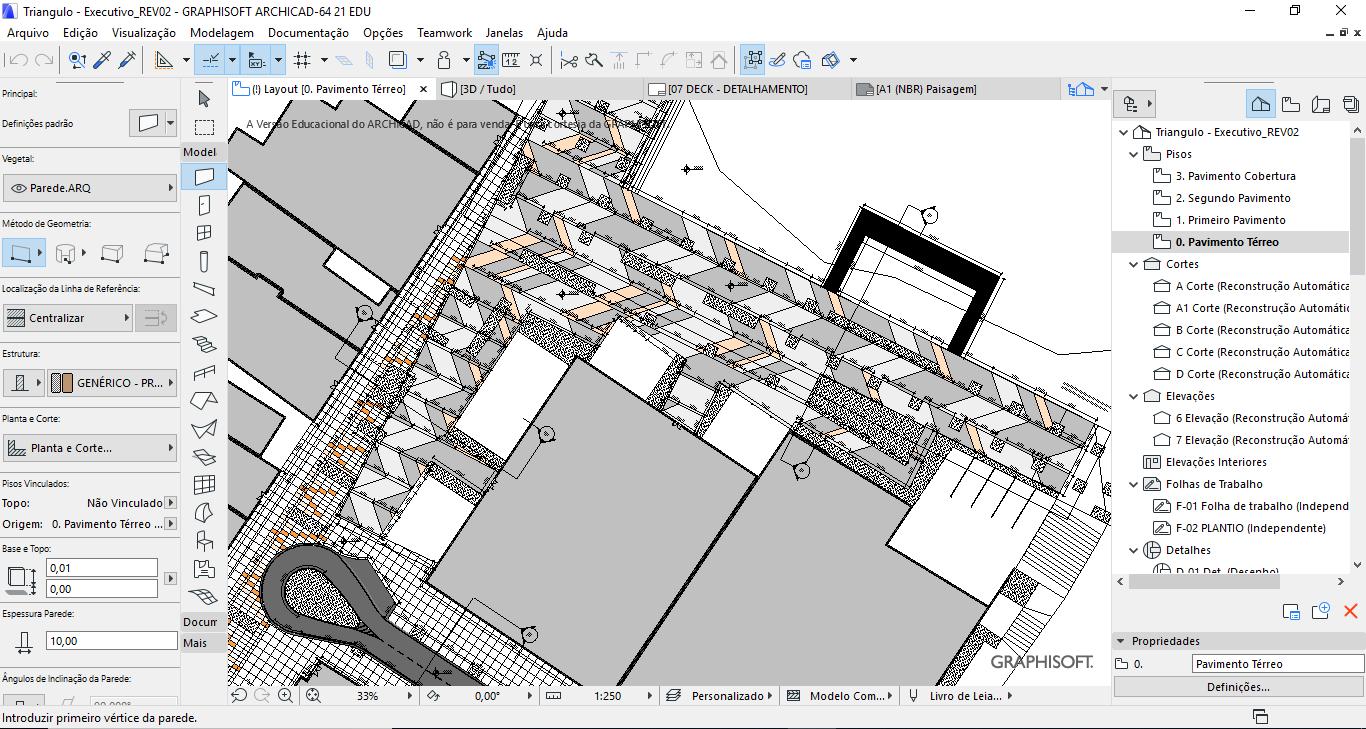
Task: Toggle the Grid Snap button
Action: tap(303, 60)
